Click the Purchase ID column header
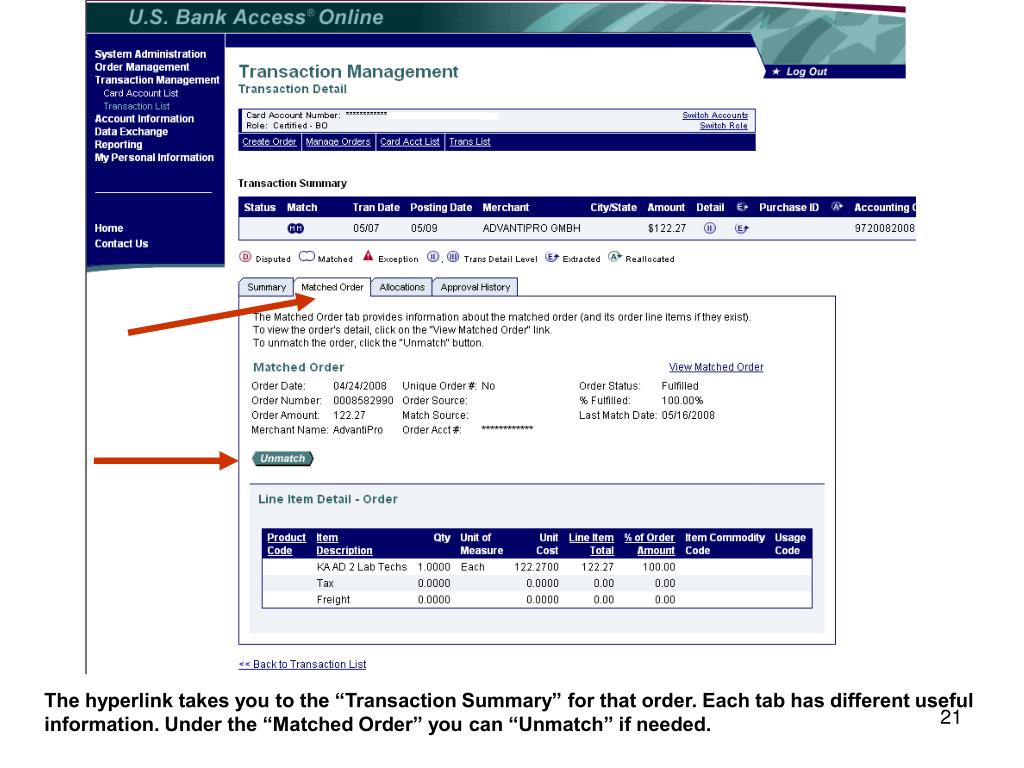 (x=788, y=207)
